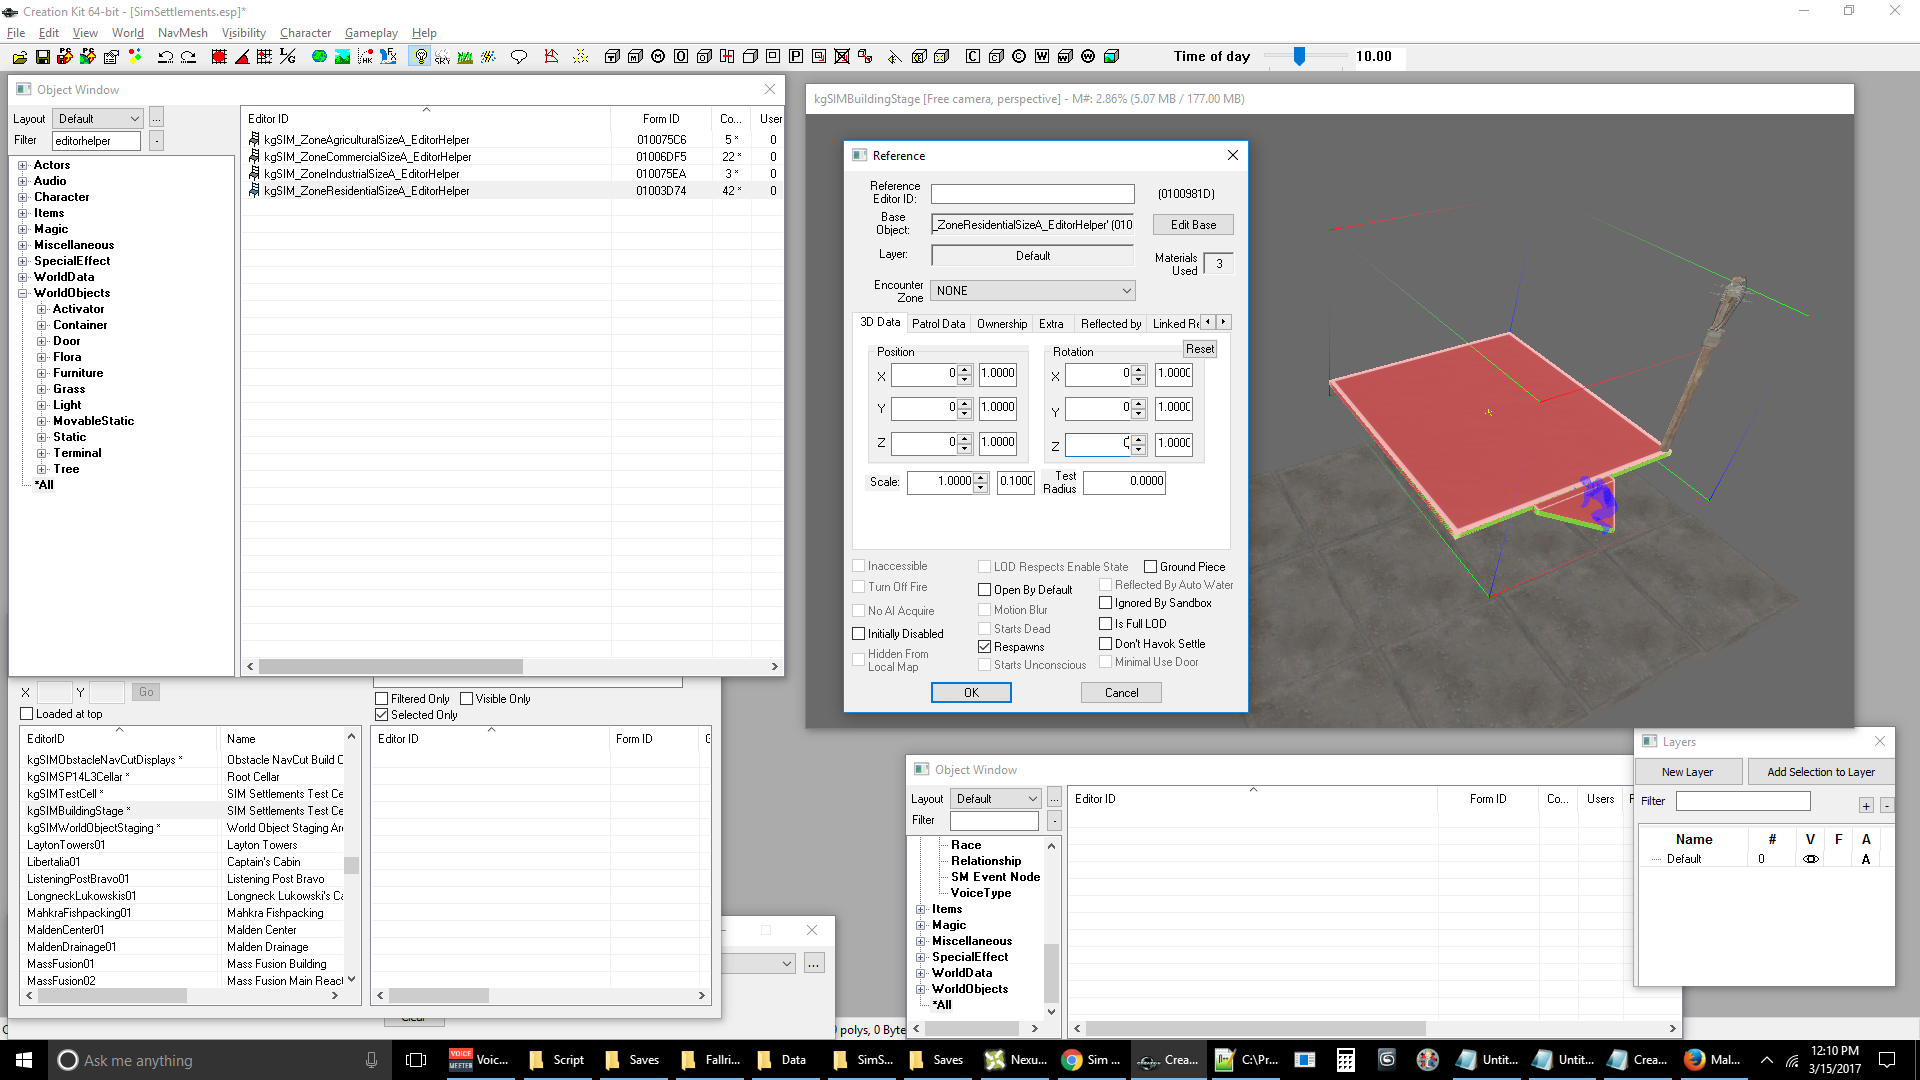
Task: Check the Open By Default checkbox
Action: point(985,590)
